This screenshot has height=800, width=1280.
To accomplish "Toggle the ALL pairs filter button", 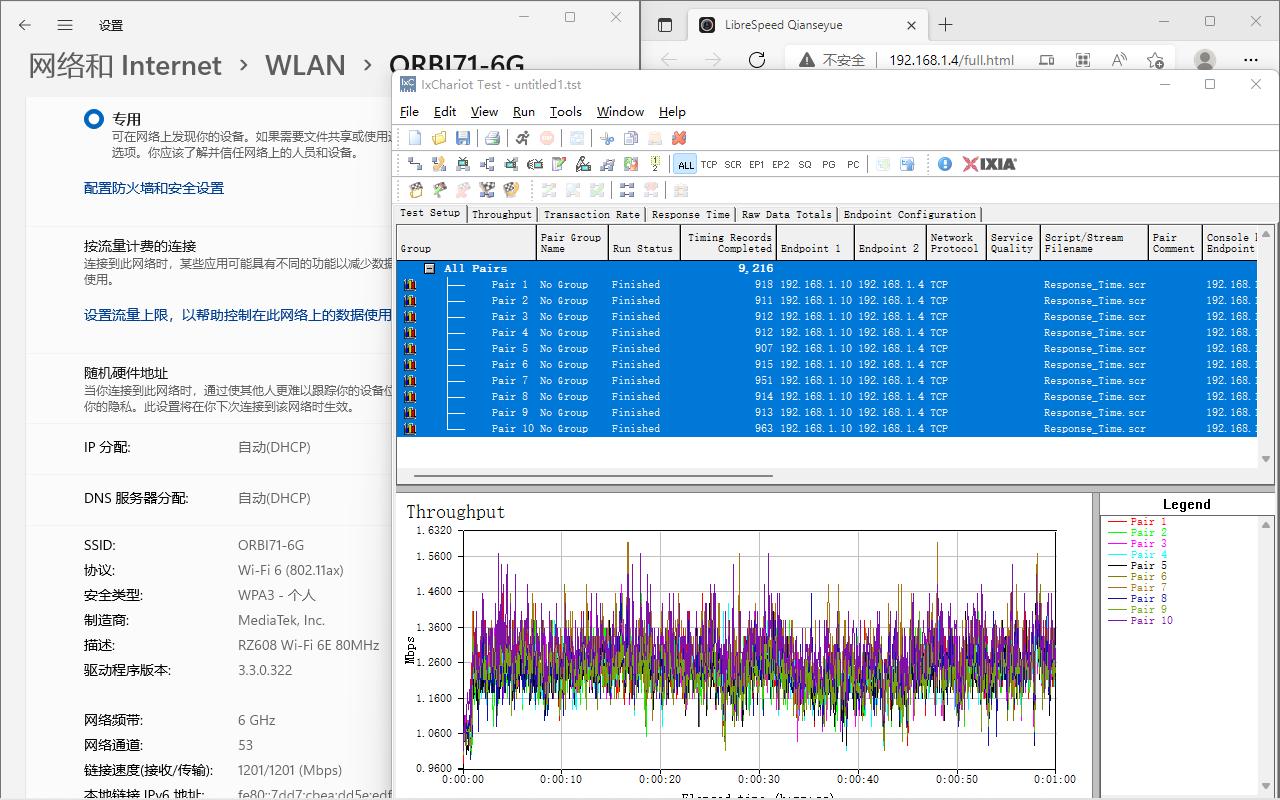I will [x=686, y=163].
